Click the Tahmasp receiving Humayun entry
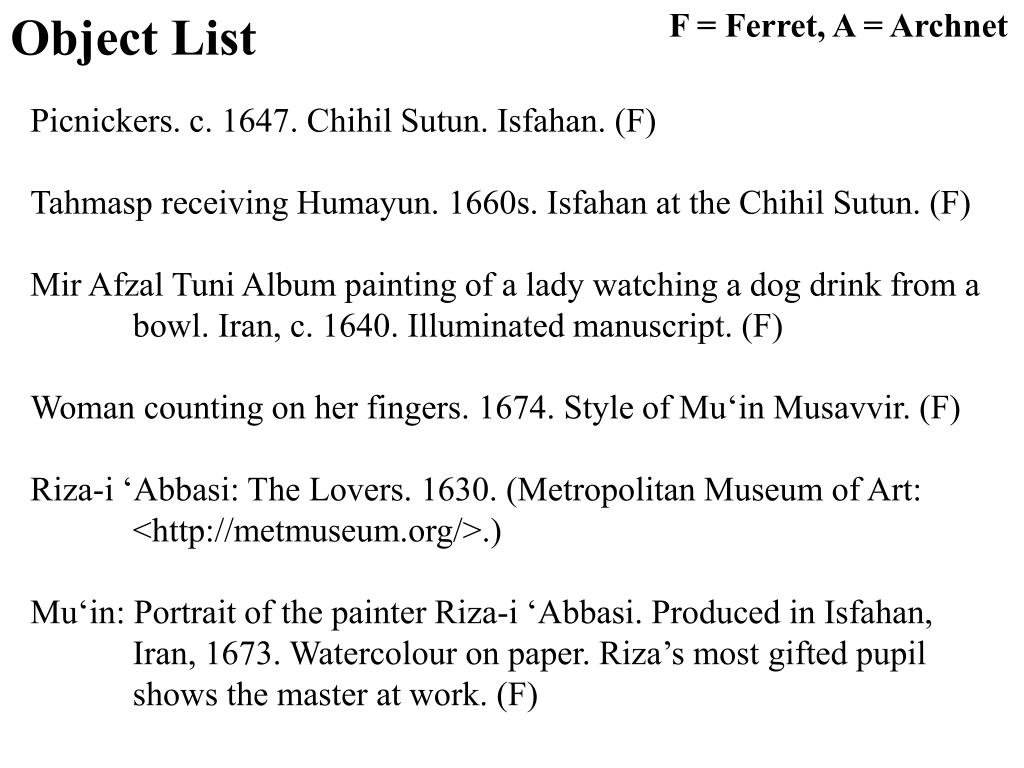Image resolution: width=1024 pixels, height=768 pixels. coord(500,203)
